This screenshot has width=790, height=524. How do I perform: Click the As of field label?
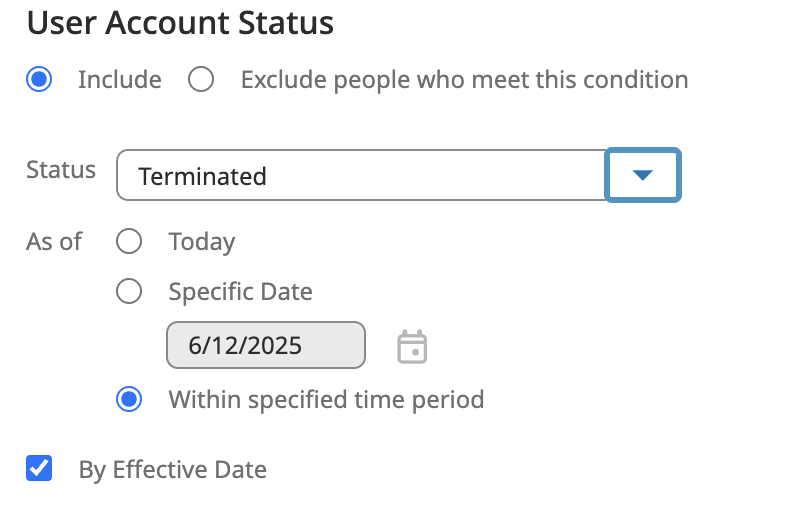54,241
